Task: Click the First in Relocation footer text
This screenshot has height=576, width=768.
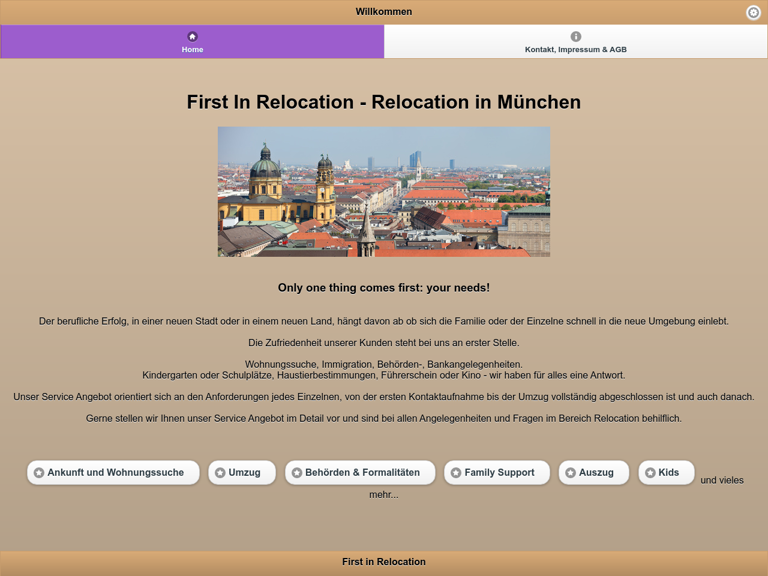Action: (384, 562)
